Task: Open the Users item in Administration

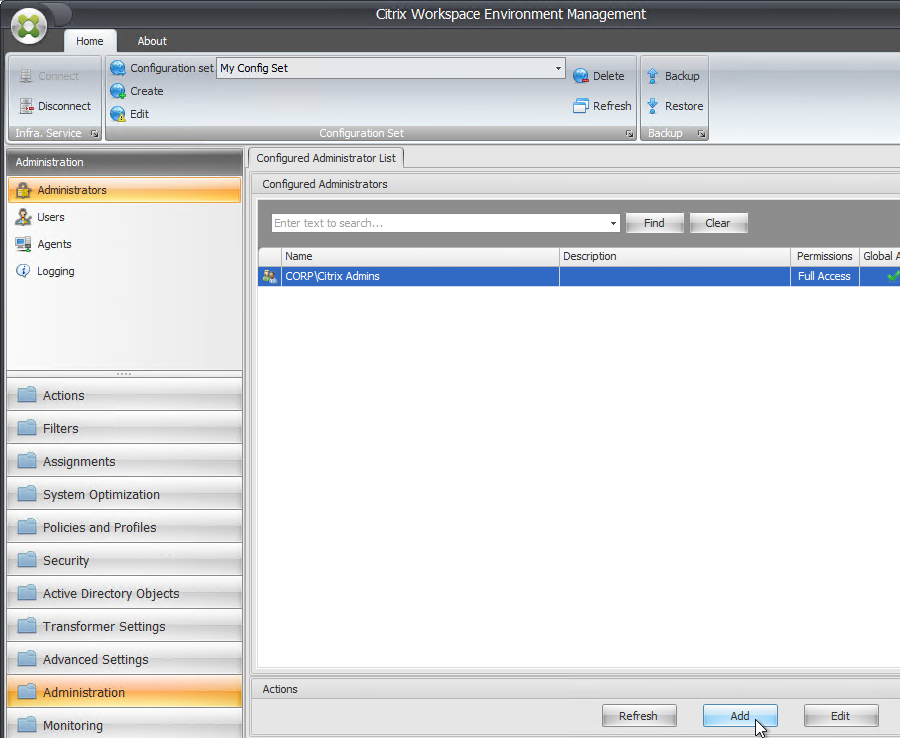Action: [125, 217]
